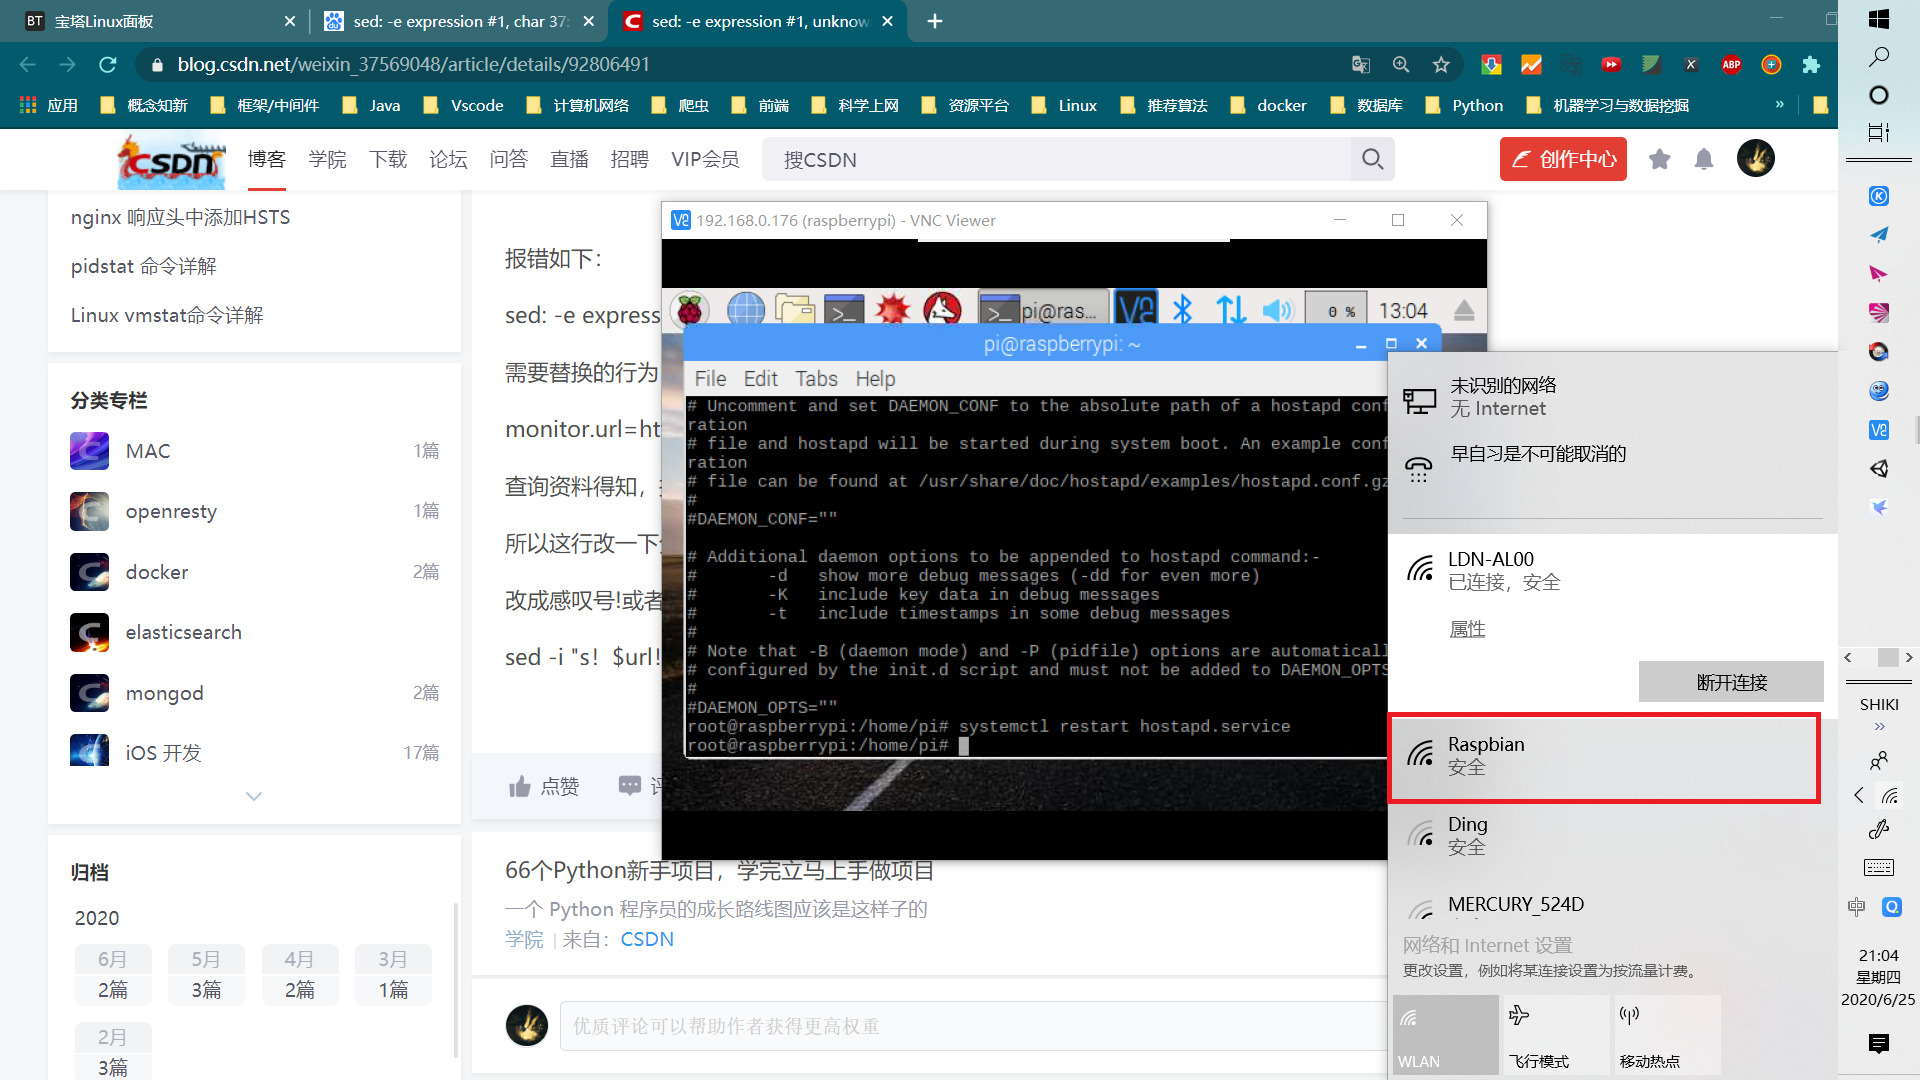Screen dimensions: 1920x1080
Task: Click the CPU usage meter on the Pi taskbar
Action: click(1336, 309)
